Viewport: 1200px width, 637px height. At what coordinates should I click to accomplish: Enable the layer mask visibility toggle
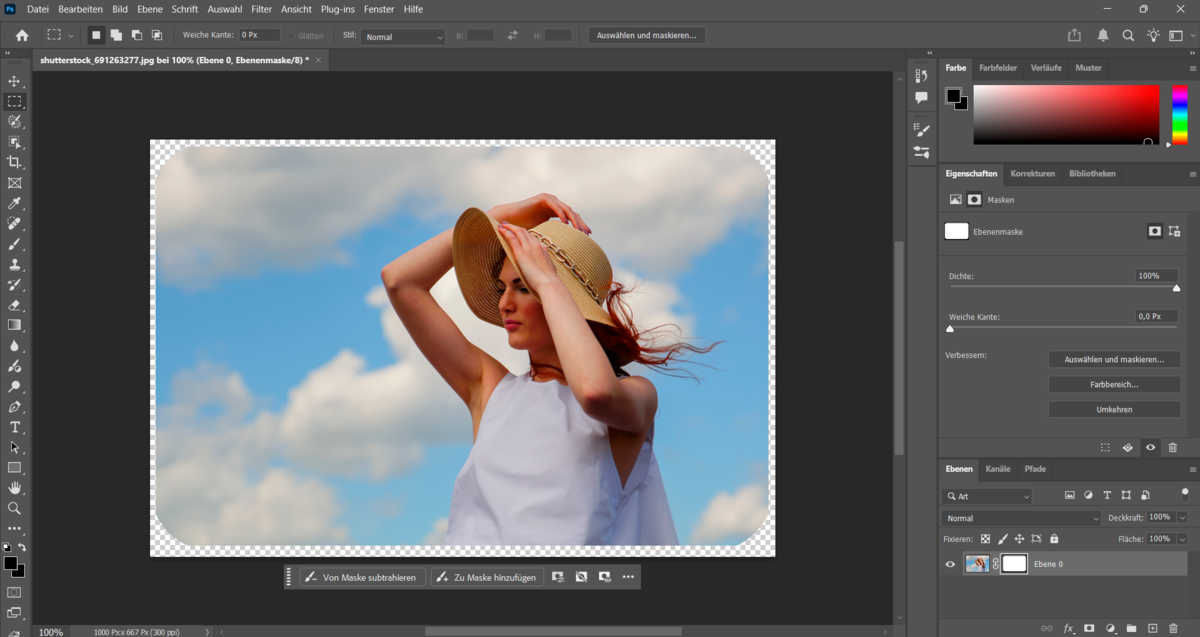(x=1150, y=448)
